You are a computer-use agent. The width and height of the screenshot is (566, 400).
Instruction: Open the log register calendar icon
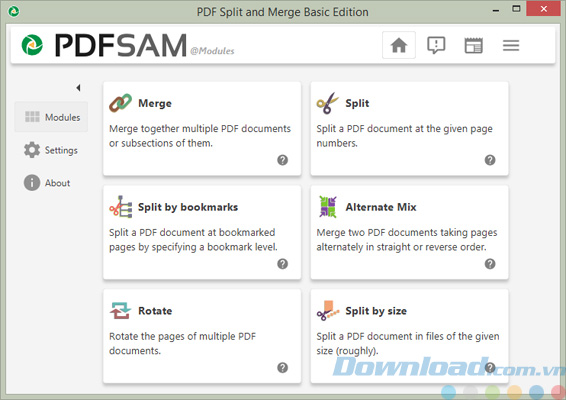coord(474,45)
